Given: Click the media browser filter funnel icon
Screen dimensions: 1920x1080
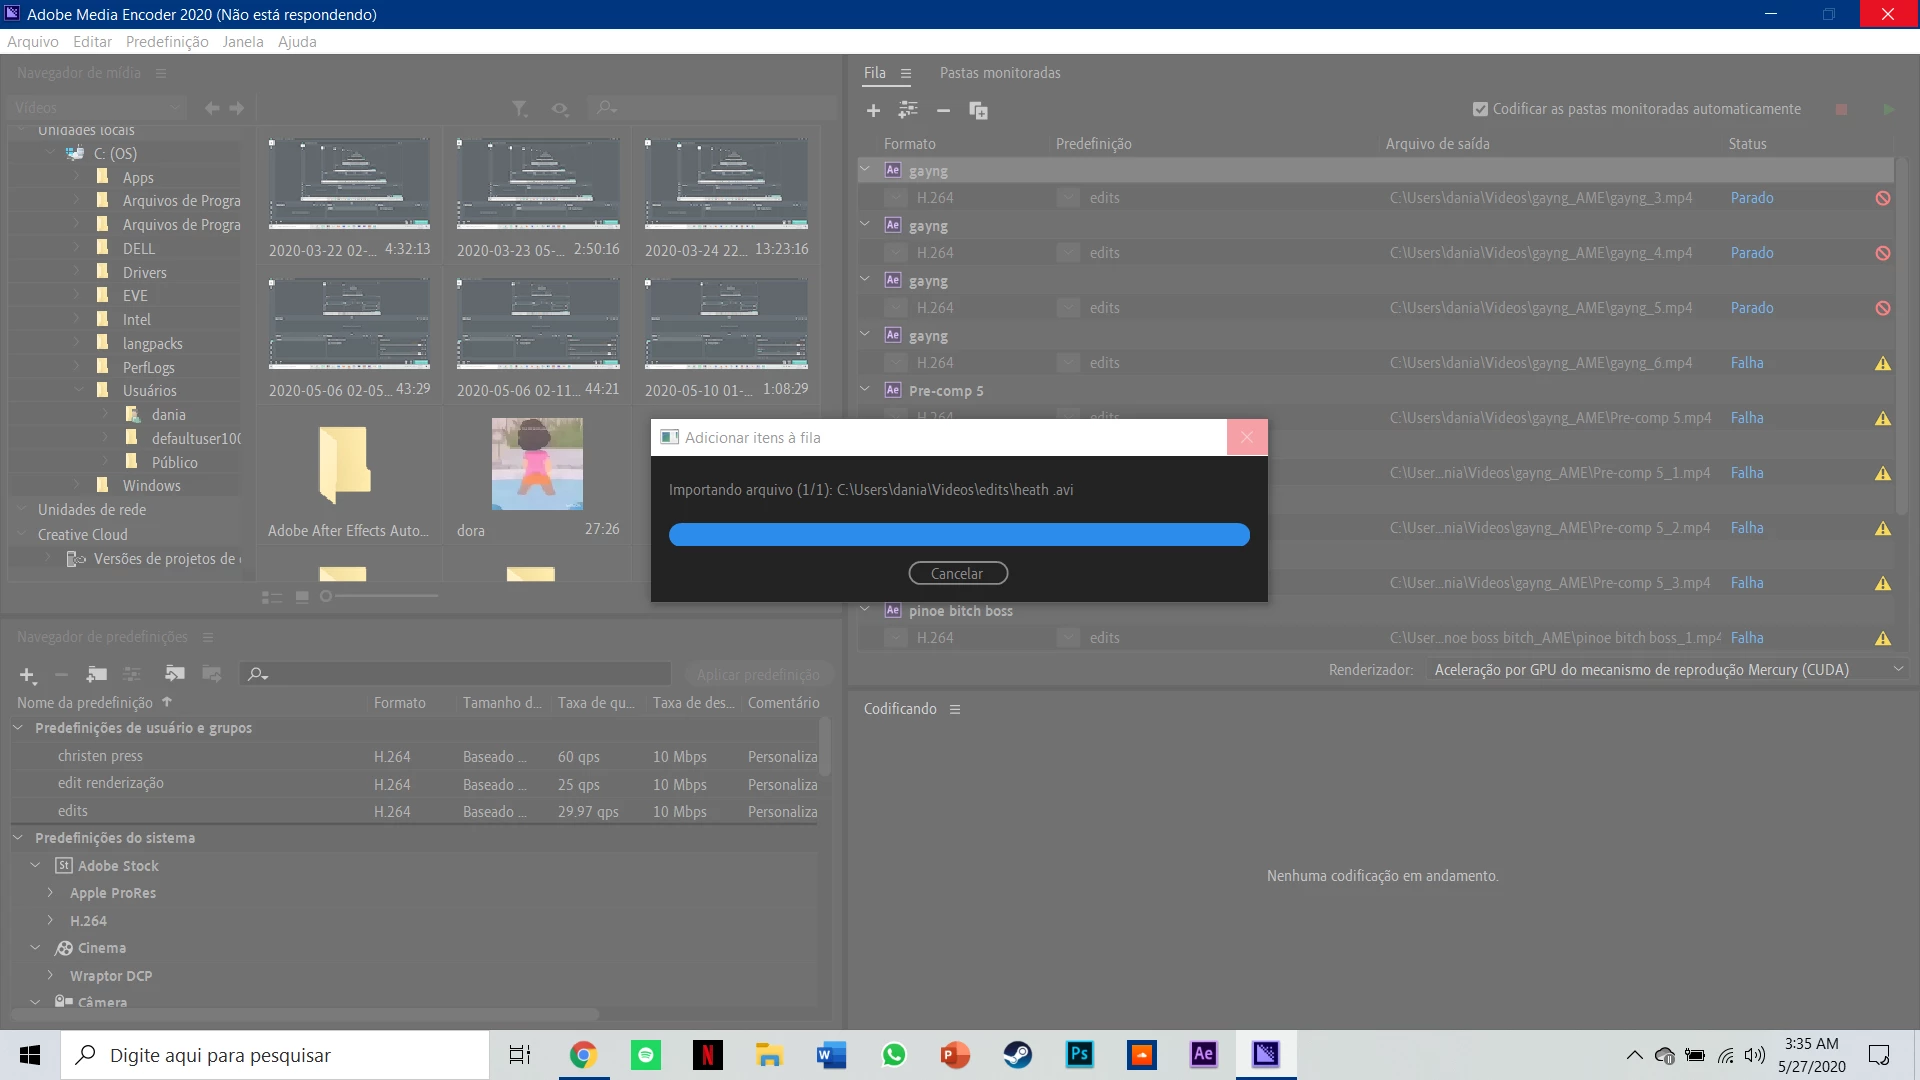Looking at the screenshot, I should [519, 108].
